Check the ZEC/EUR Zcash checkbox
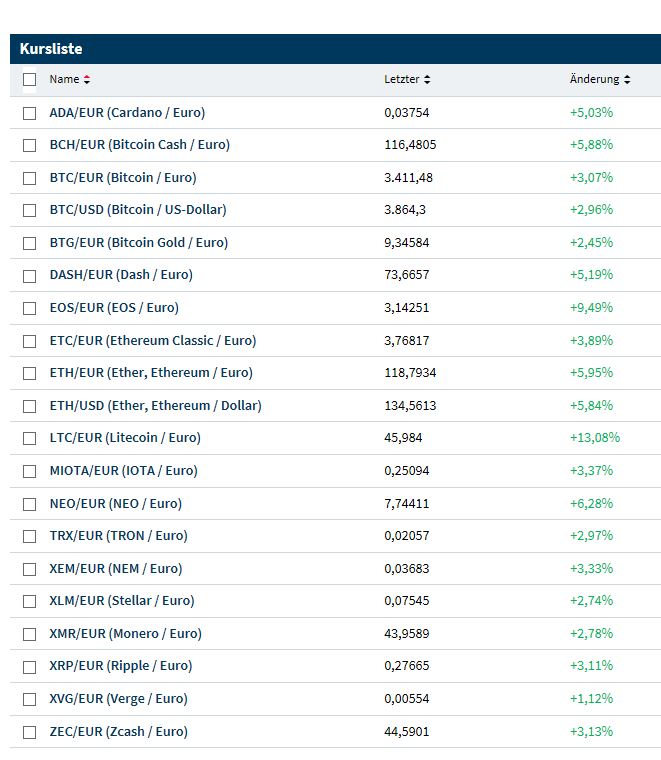Viewport: 661px width, 760px height. click(x=29, y=731)
